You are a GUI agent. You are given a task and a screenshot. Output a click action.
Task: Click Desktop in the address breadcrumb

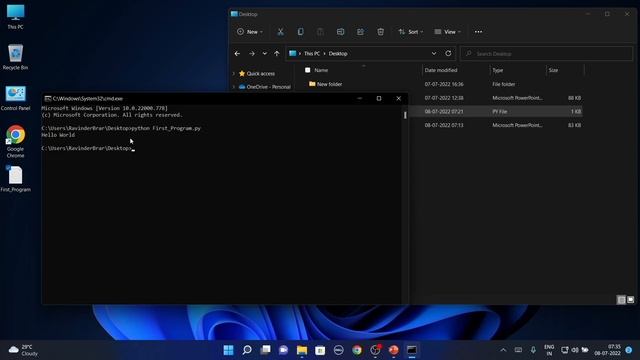pos(338,53)
